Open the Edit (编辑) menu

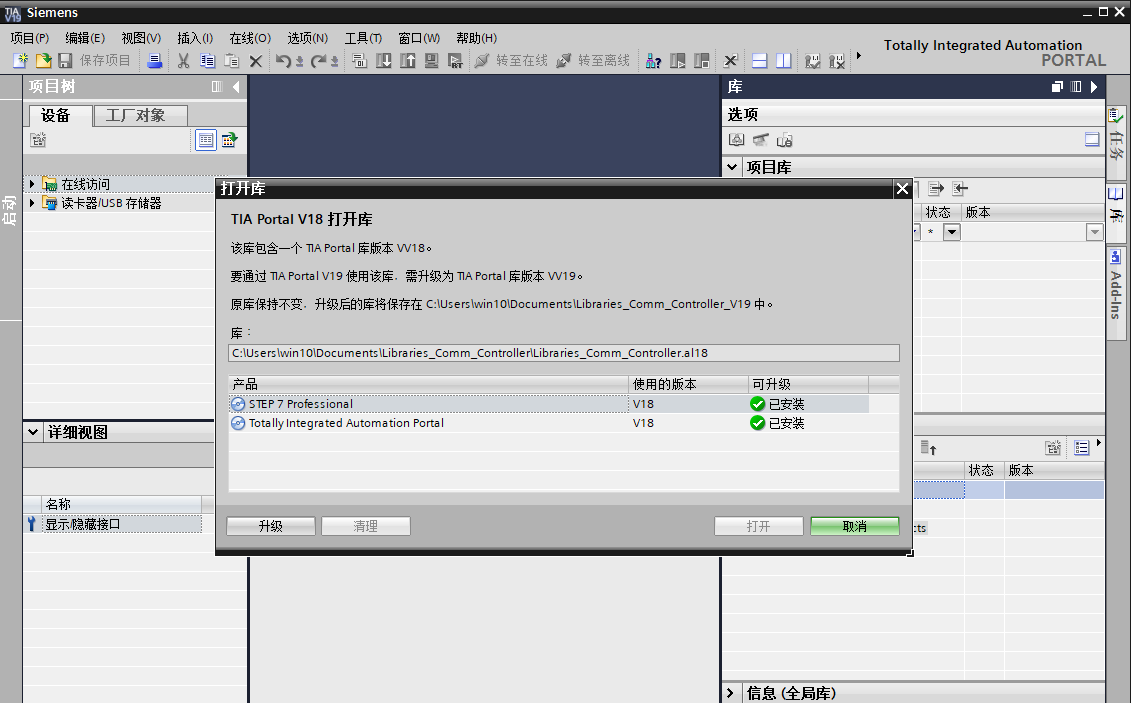click(x=85, y=38)
